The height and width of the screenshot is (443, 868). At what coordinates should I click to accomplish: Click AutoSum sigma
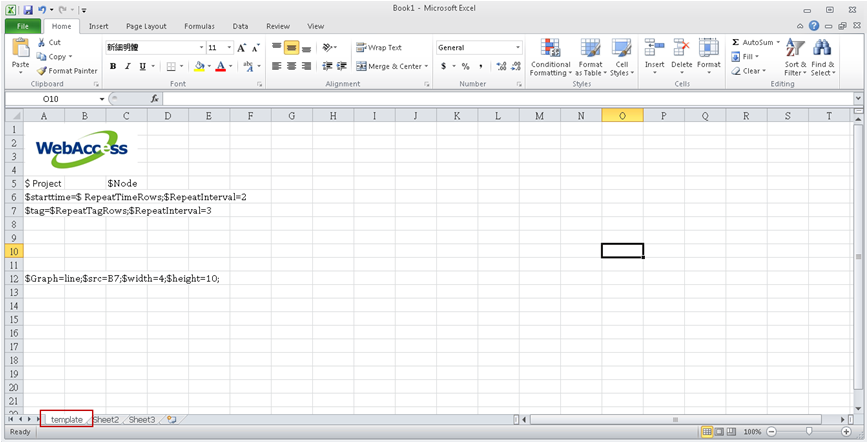736,42
